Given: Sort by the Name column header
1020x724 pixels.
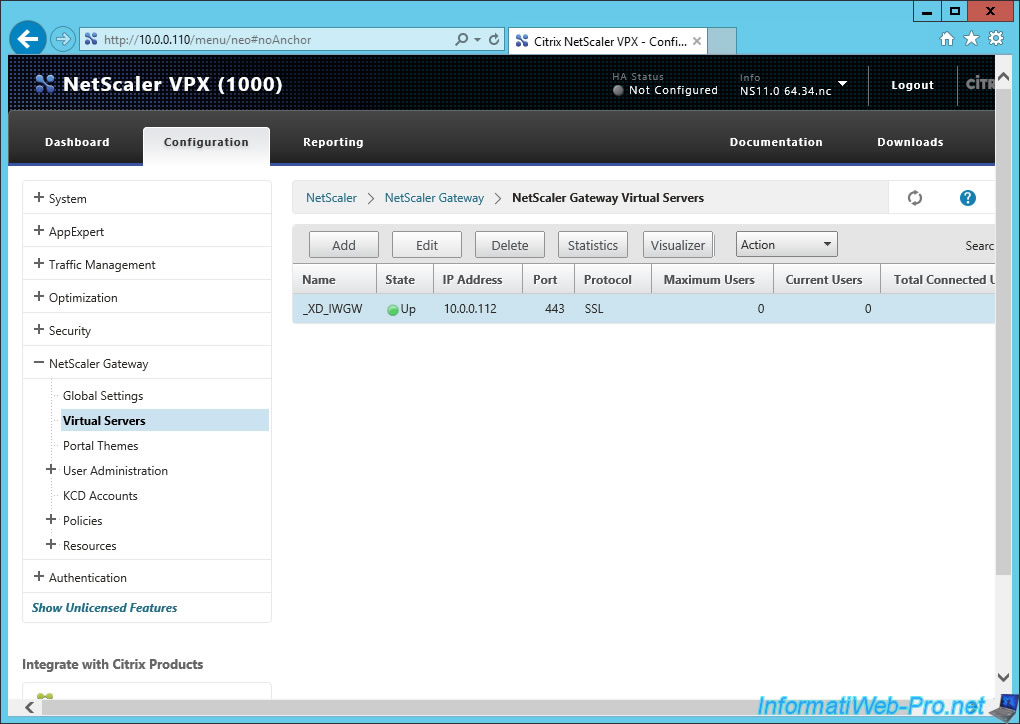Looking at the screenshot, I should [334, 280].
